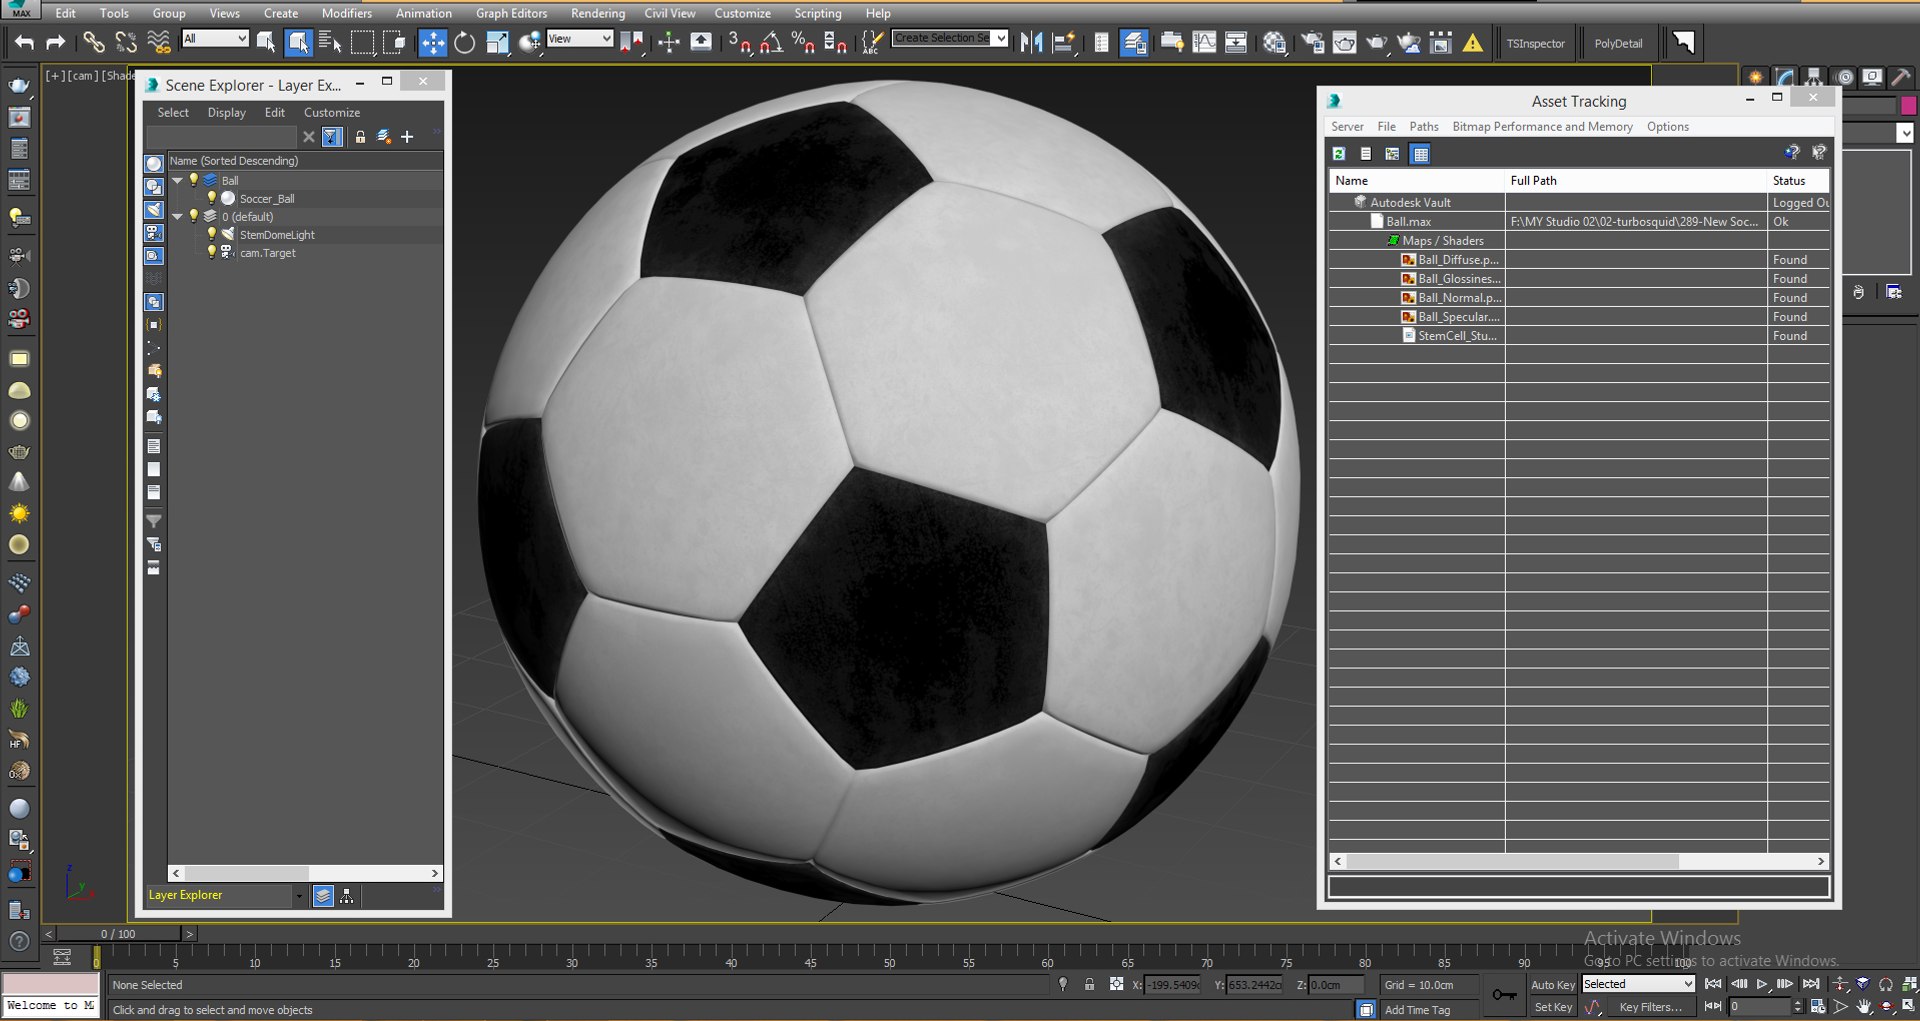Open the View reference coordinate dropdown
The image size is (1920, 1021).
pyautogui.click(x=580, y=38)
